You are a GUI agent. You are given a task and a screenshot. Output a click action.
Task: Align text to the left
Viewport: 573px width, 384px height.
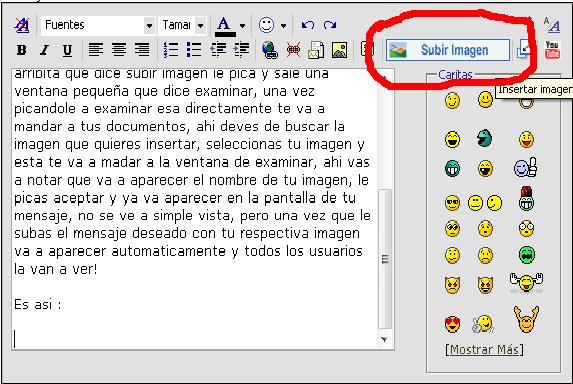96,50
